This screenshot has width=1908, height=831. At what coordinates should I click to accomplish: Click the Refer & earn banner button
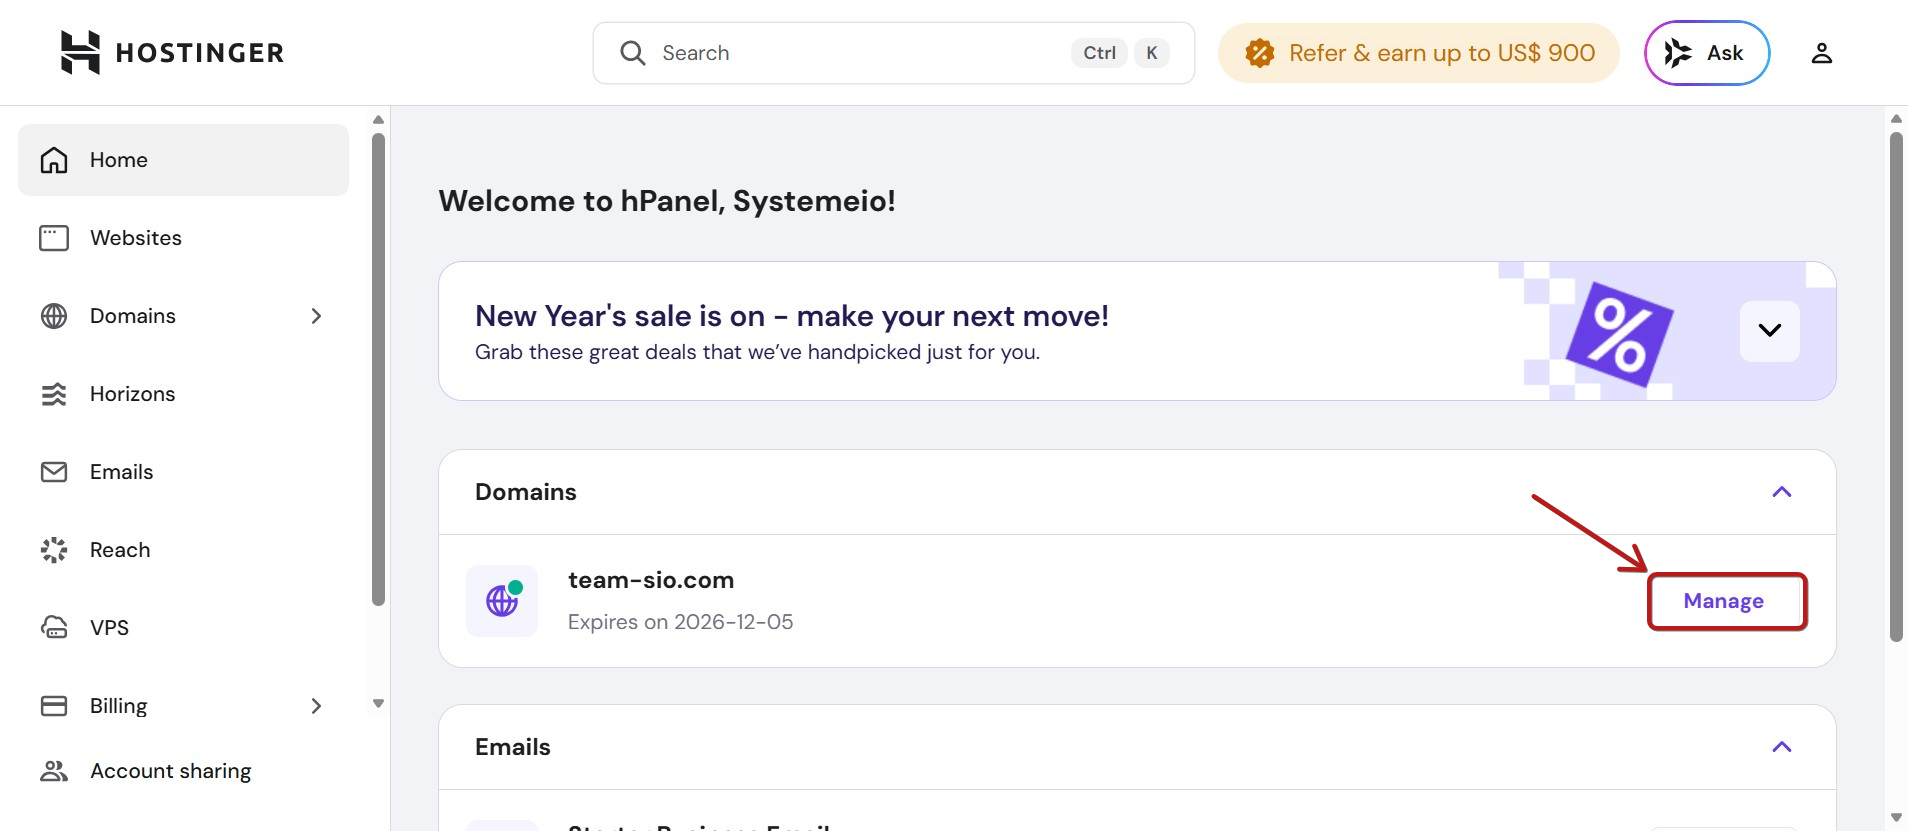tap(1419, 53)
